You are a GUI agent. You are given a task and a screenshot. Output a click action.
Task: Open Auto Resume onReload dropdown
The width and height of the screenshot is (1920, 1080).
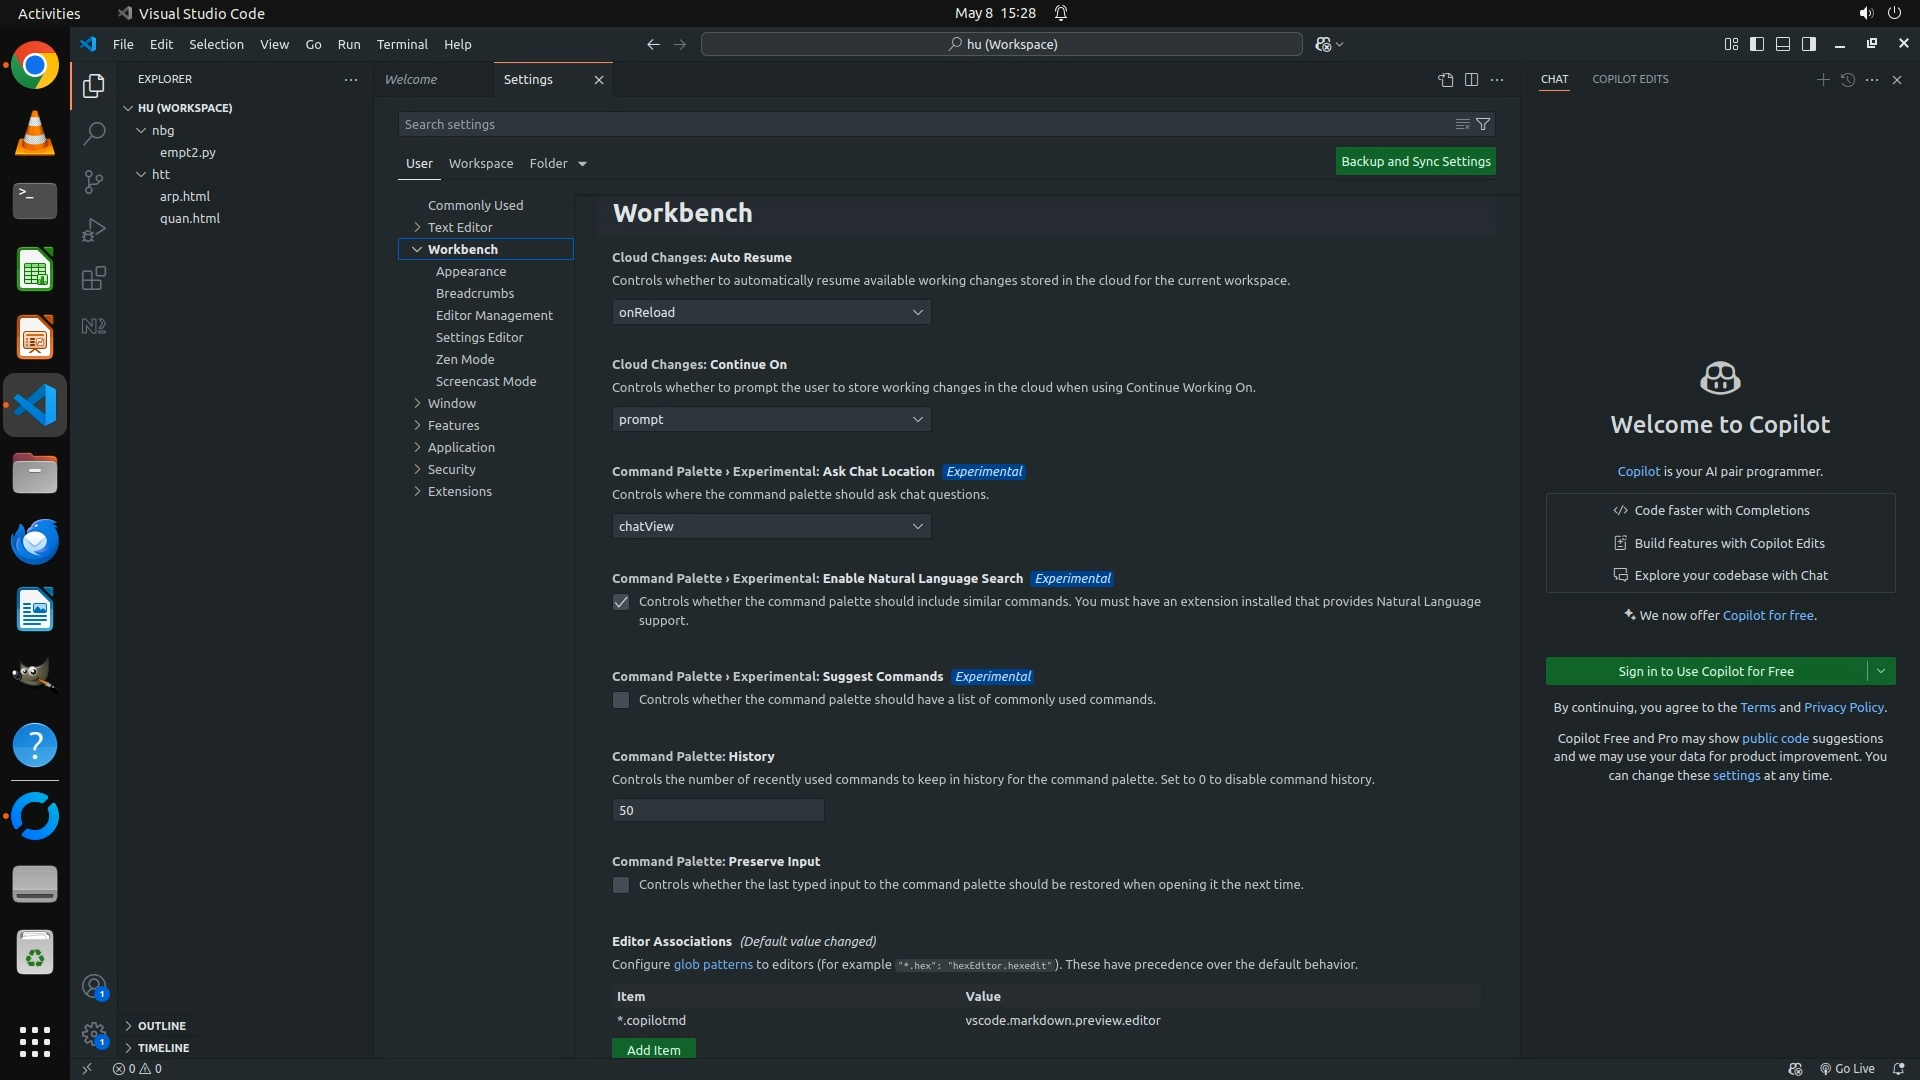pos(771,312)
